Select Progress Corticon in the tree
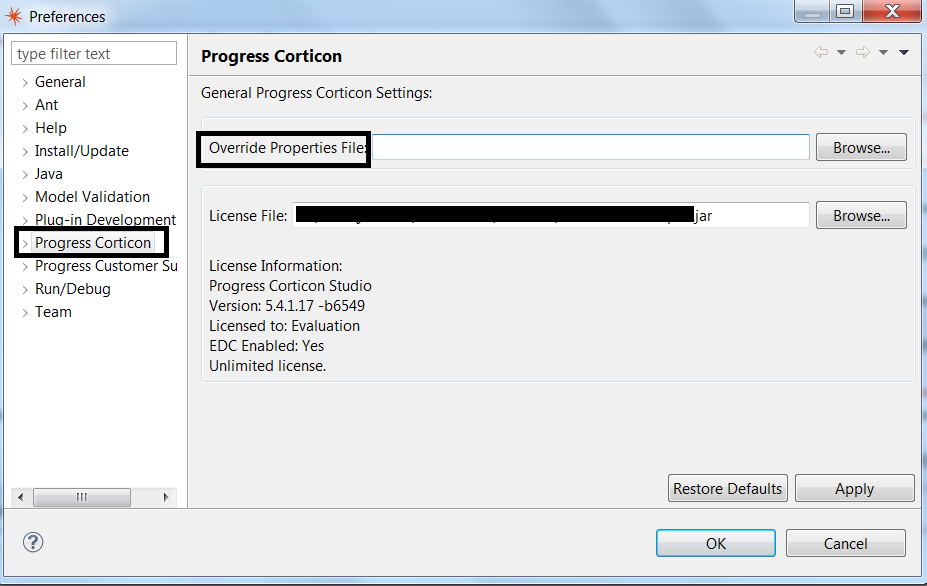The width and height of the screenshot is (927, 586). pos(93,243)
